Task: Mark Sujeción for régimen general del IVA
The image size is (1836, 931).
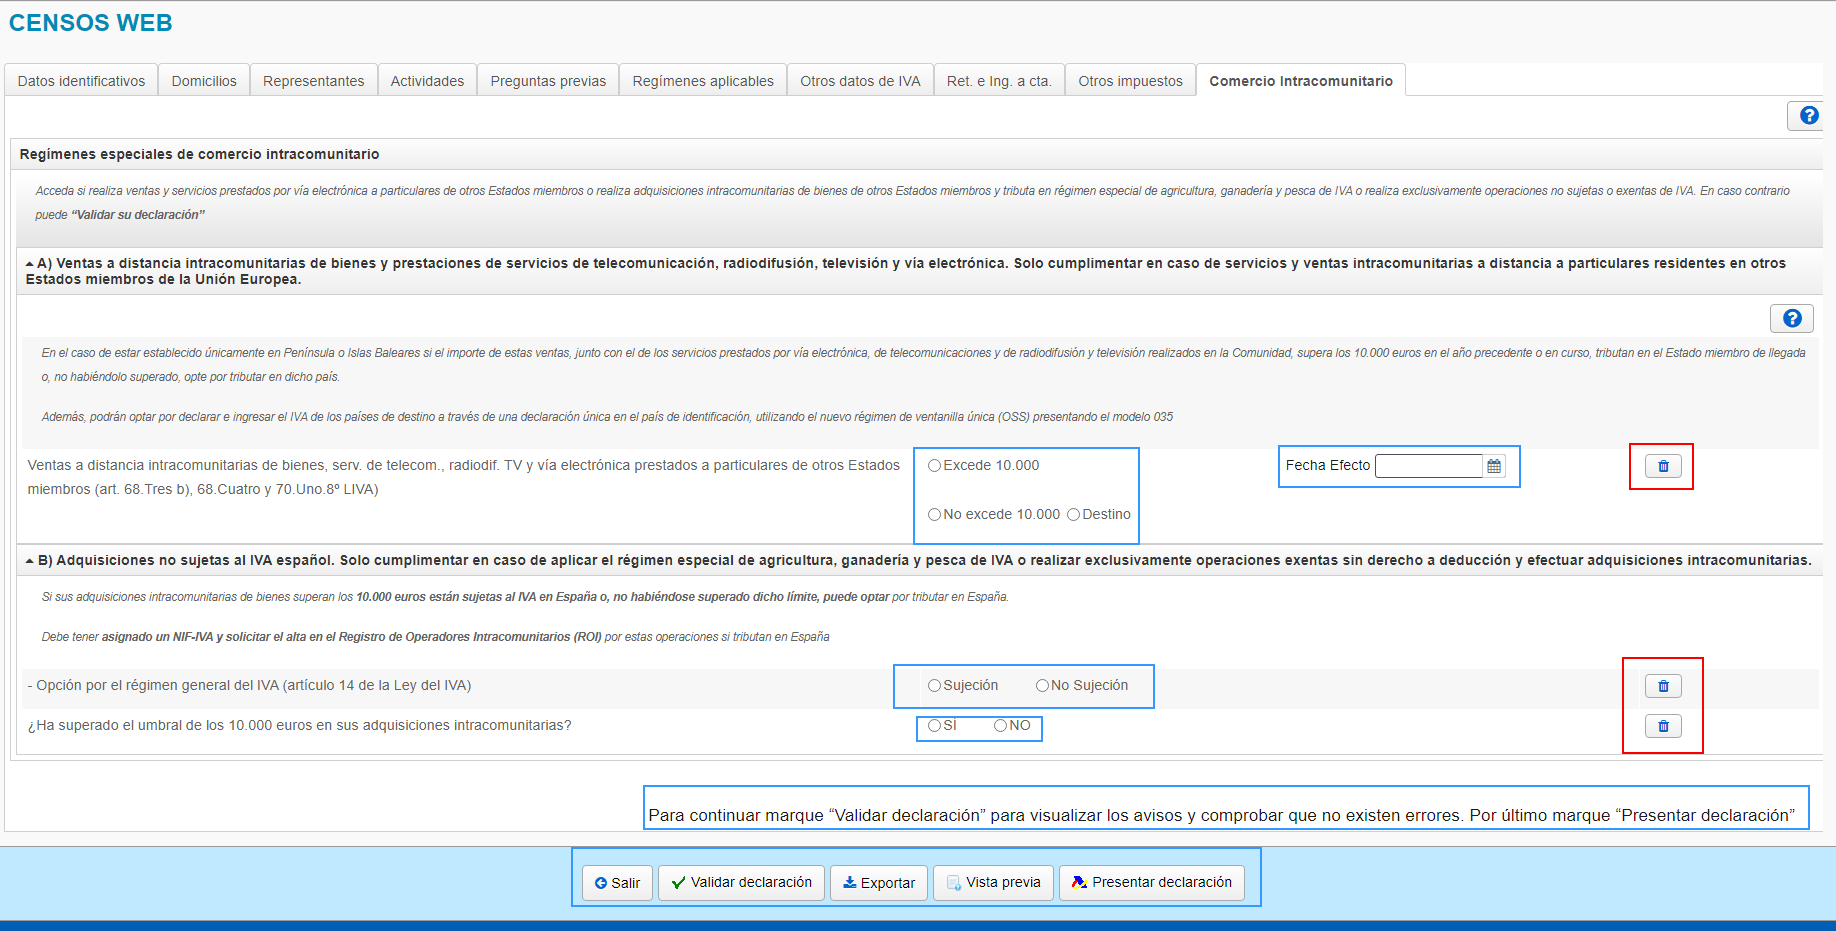Action: (934, 686)
